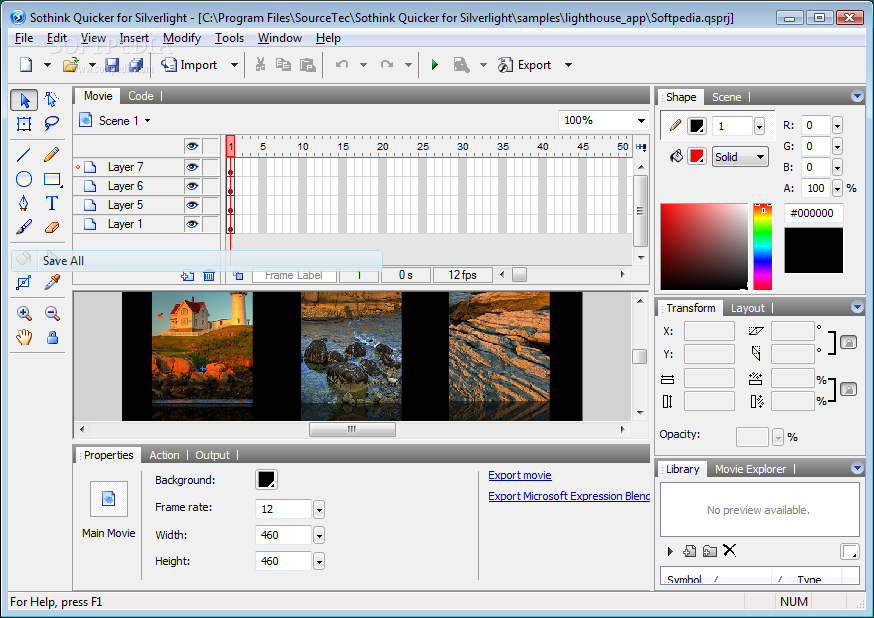This screenshot has height=618, width=874.
Task: Select the Pencil tool
Action: 52,154
